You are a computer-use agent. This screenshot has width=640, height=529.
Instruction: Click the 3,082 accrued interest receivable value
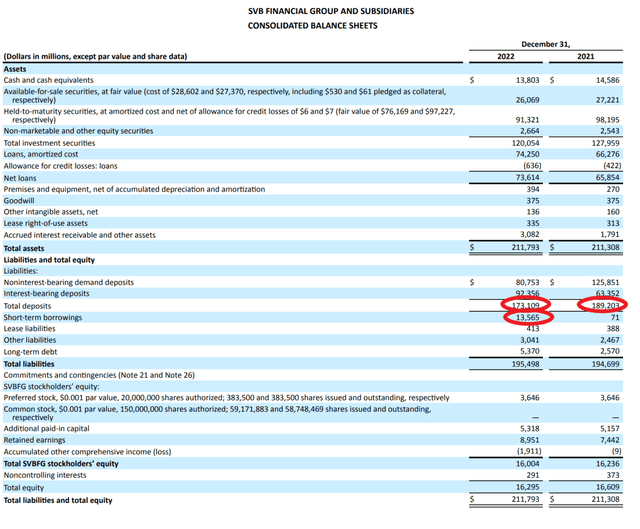(529, 234)
